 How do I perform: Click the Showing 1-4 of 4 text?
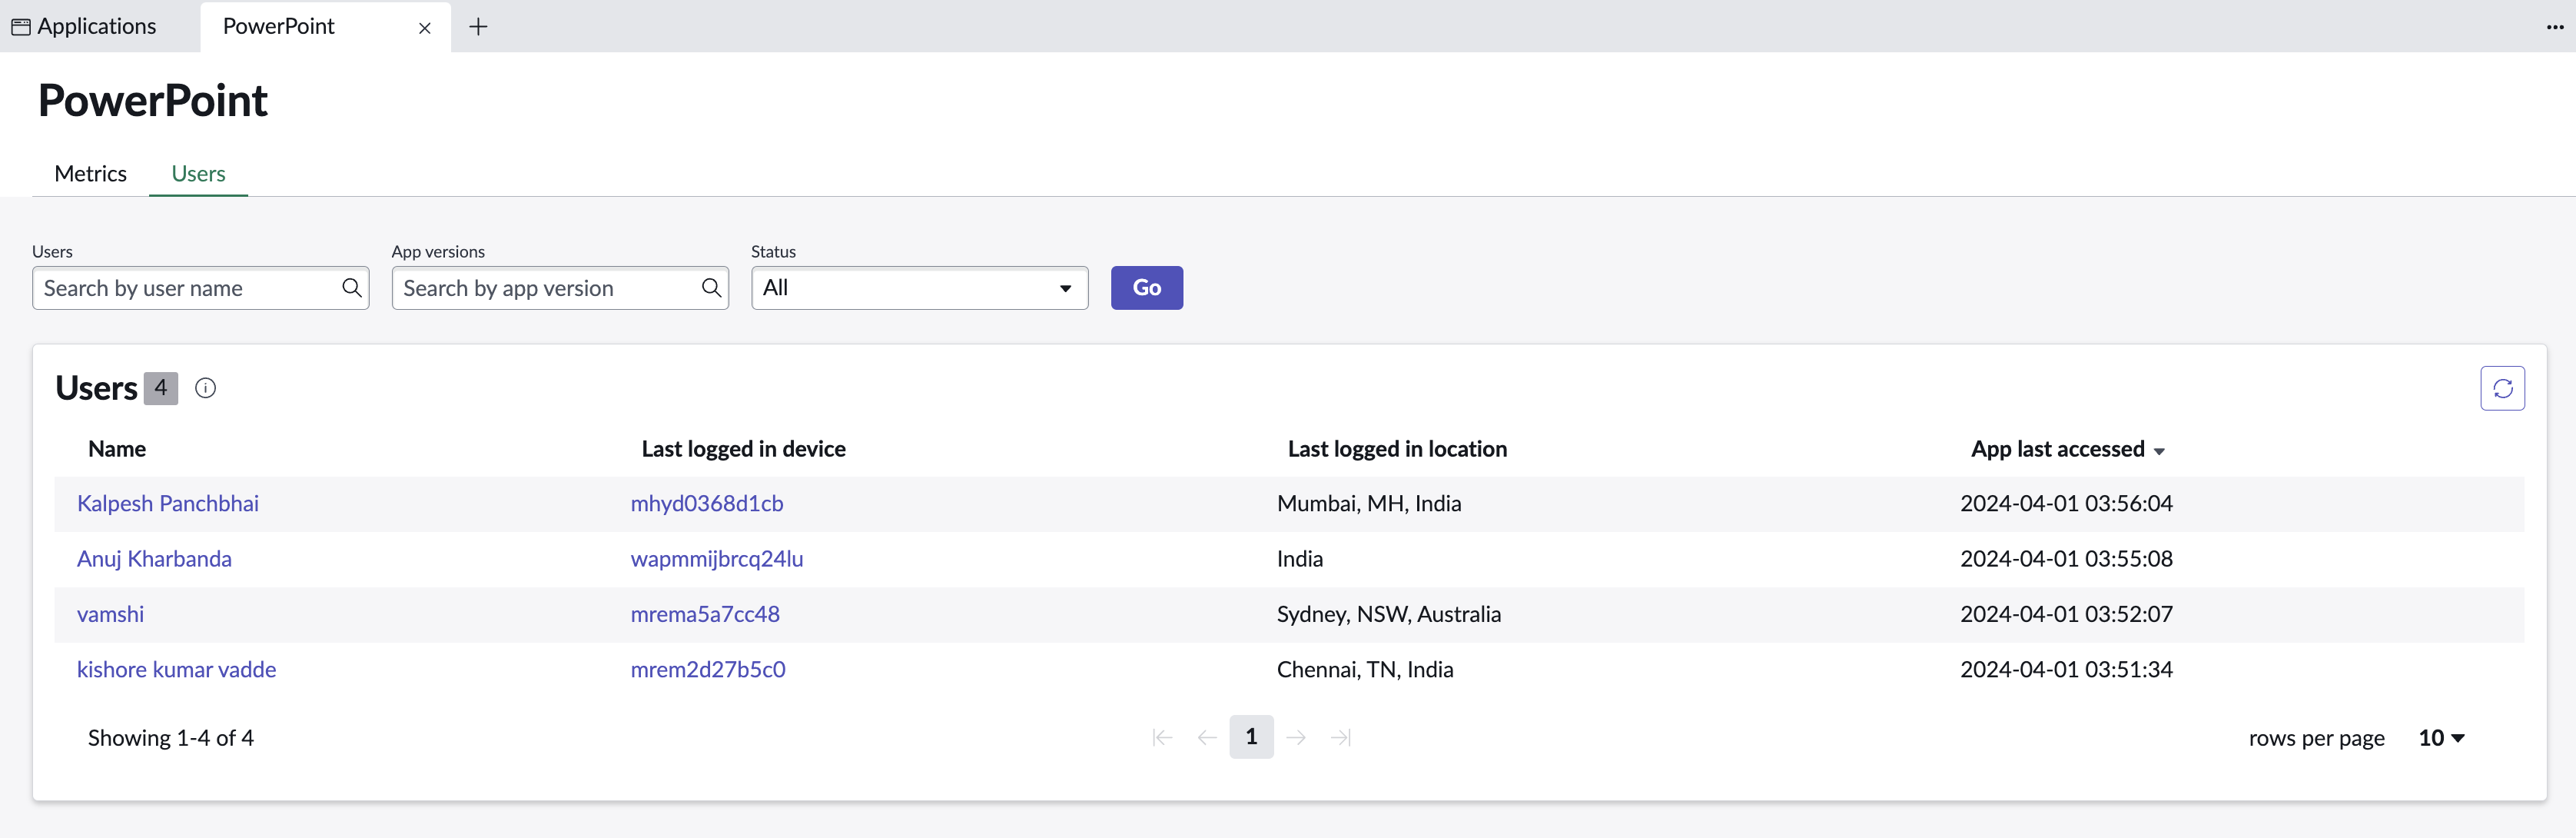click(x=171, y=738)
